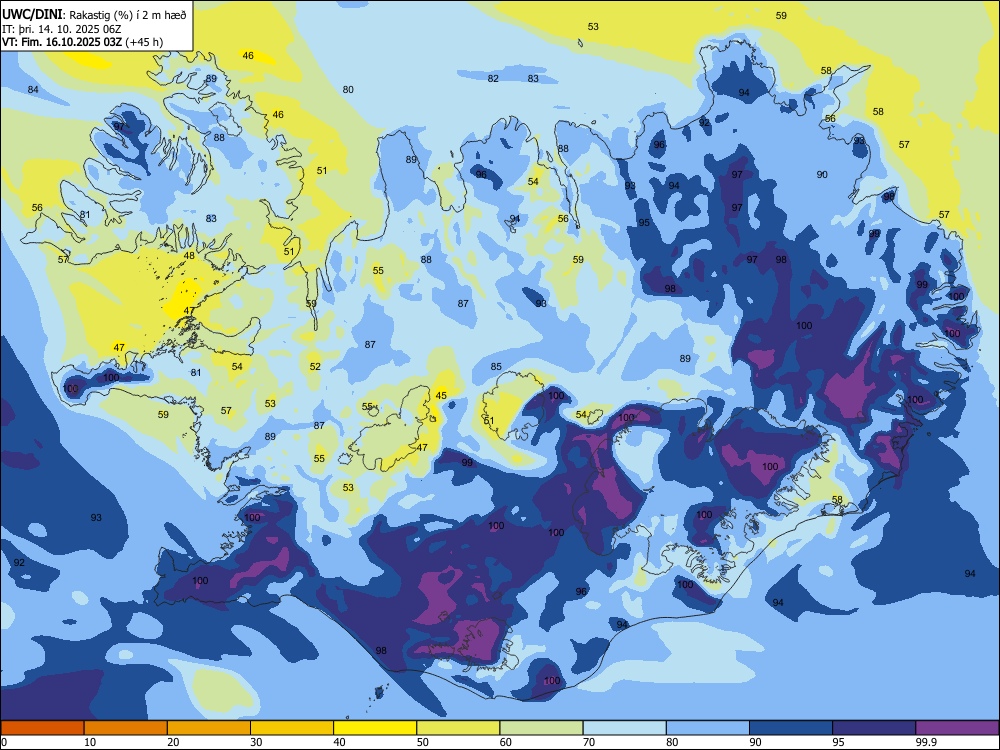Select the 60–70 light green legend swatch
The height and width of the screenshot is (750, 1000).
pyautogui.click(x=541, y=728)
